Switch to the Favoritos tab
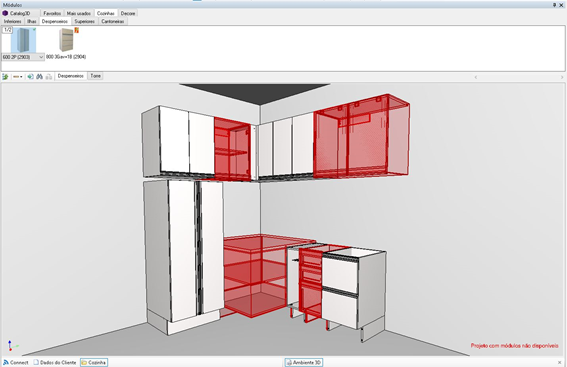The height and width of the screenshot is (367, 567). tap(52, 13)
